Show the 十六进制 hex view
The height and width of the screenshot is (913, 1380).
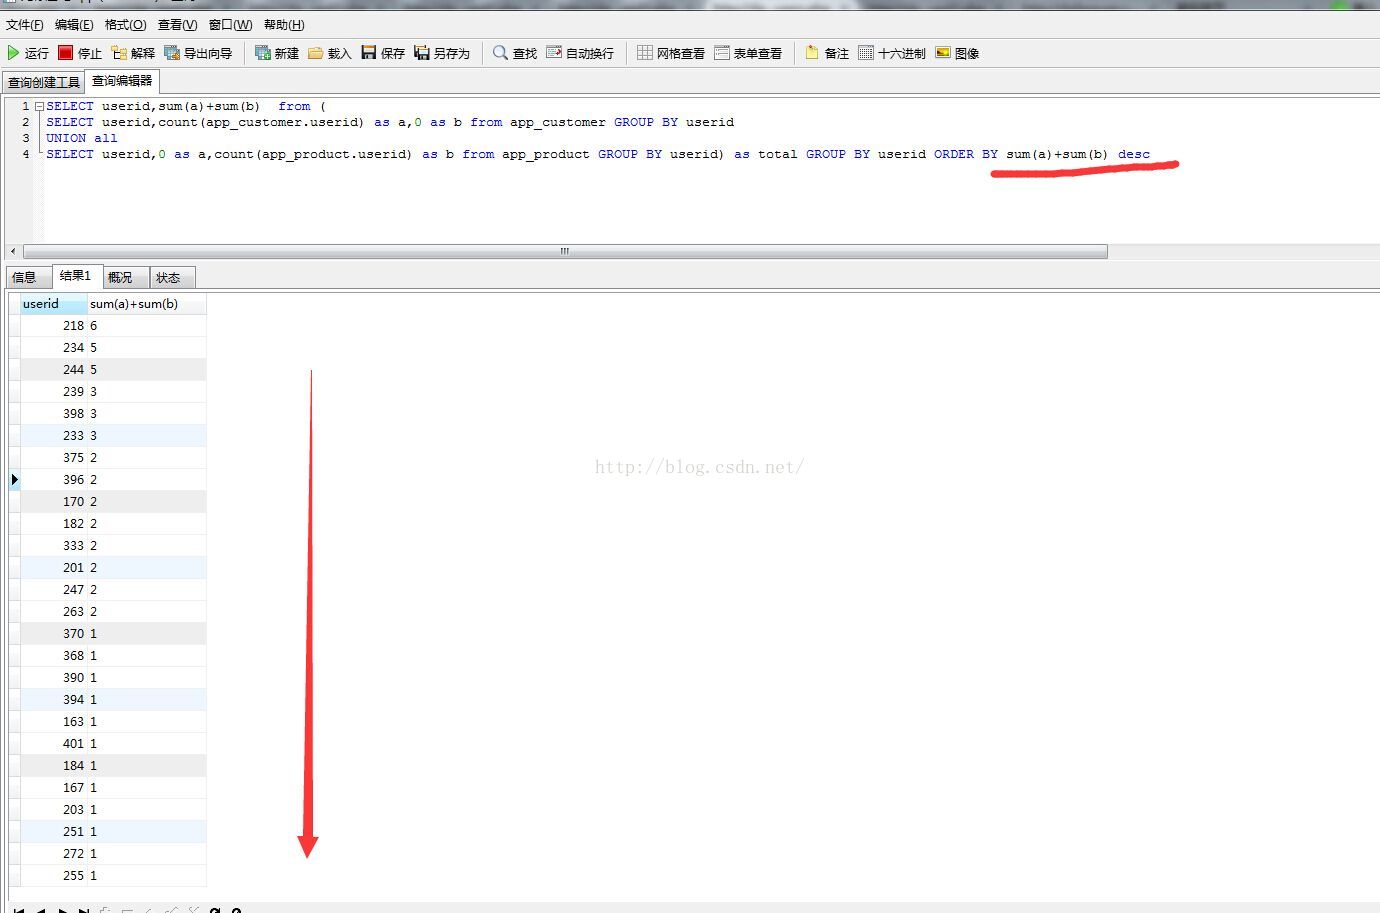click(x=892, y=53)
